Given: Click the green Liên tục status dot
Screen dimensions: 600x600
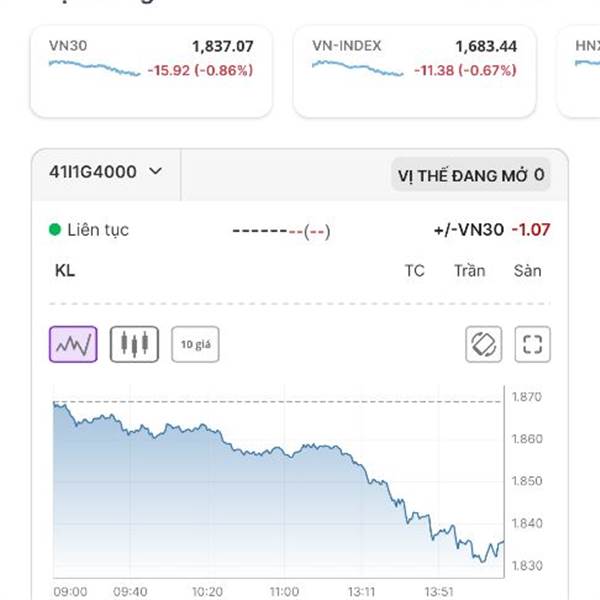Looking at the screenshot, I should (55, 230).
